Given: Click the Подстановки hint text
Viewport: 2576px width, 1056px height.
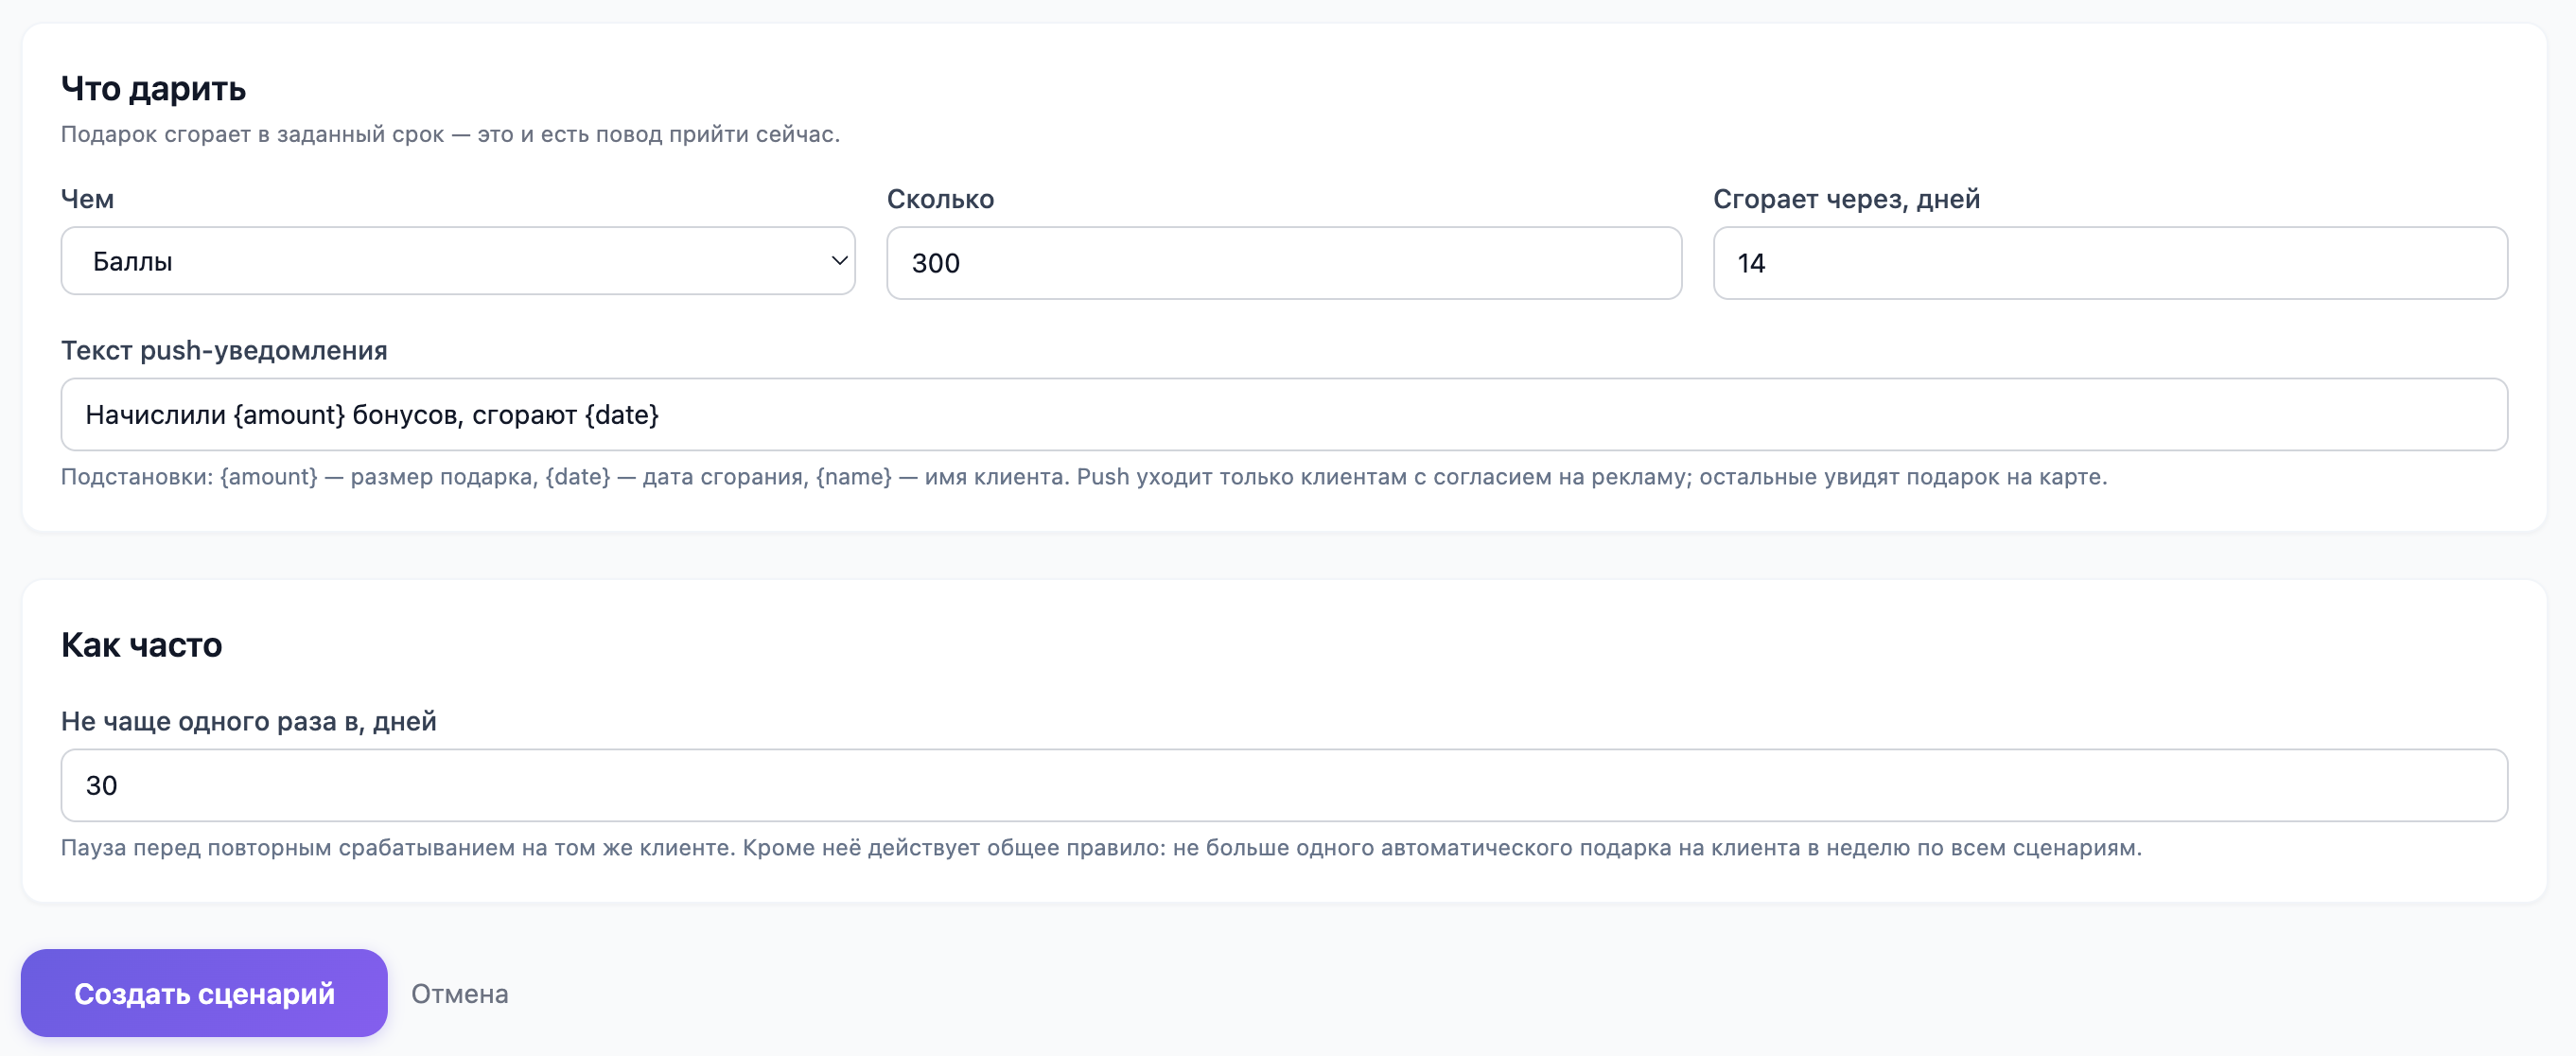Looking at the screenshot, I should 1084,477.
